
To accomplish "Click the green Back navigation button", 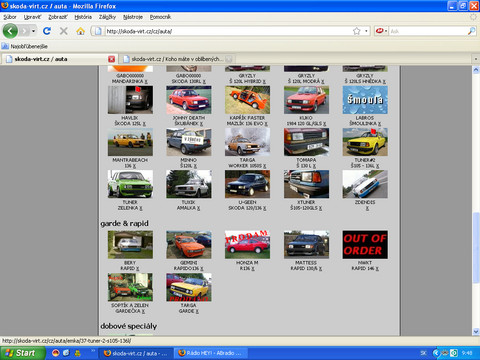I will (10, 31).
